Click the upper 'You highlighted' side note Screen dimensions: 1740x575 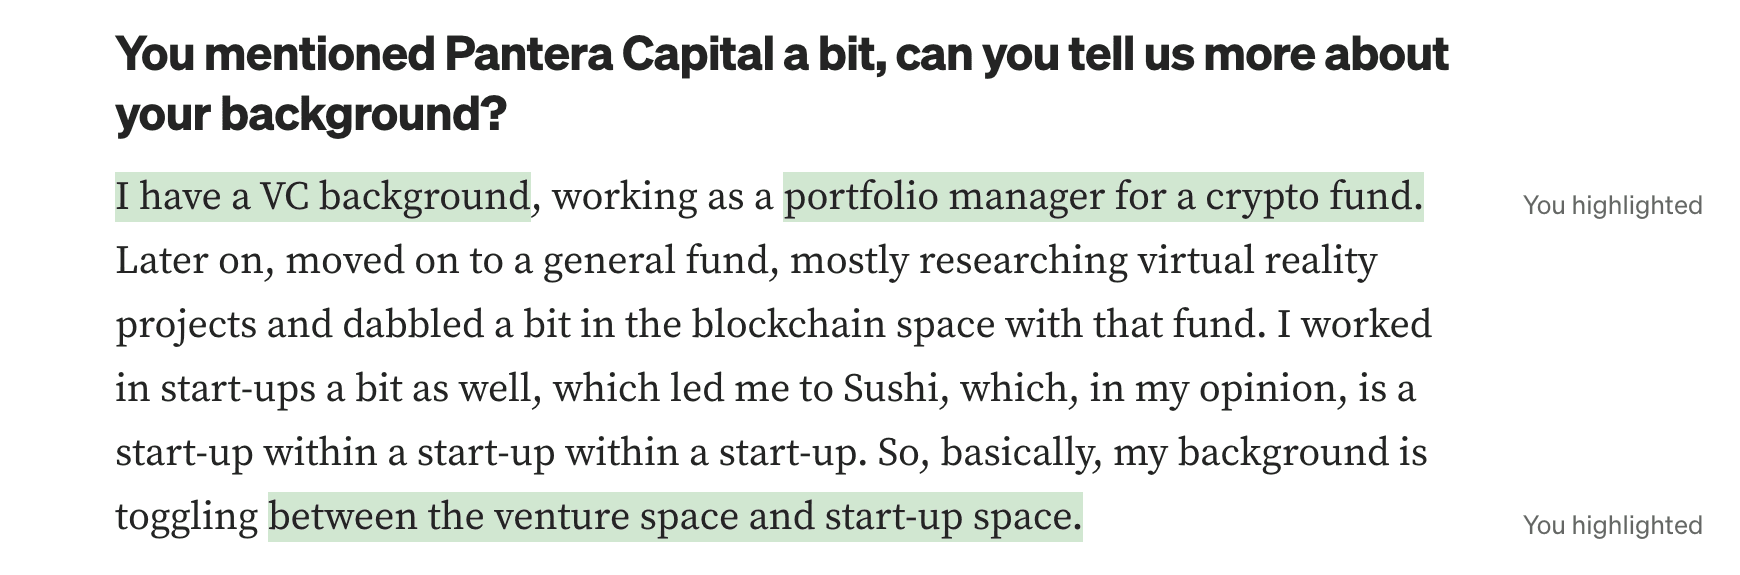(1612, 205)
